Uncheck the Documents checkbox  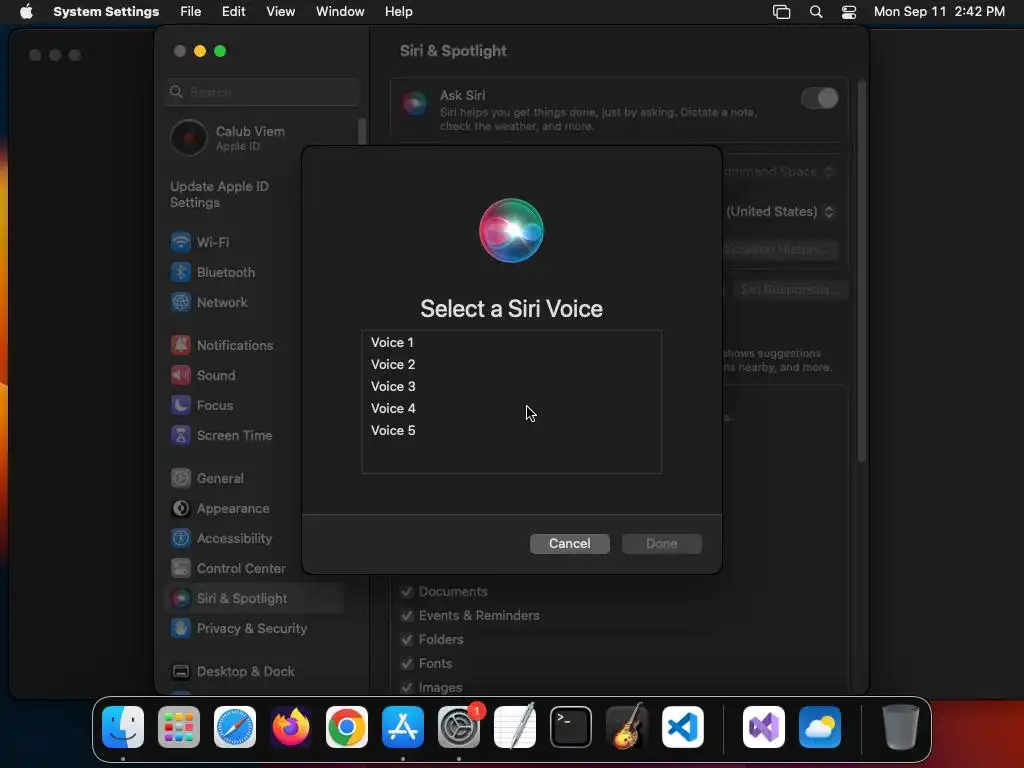(407, 592)
